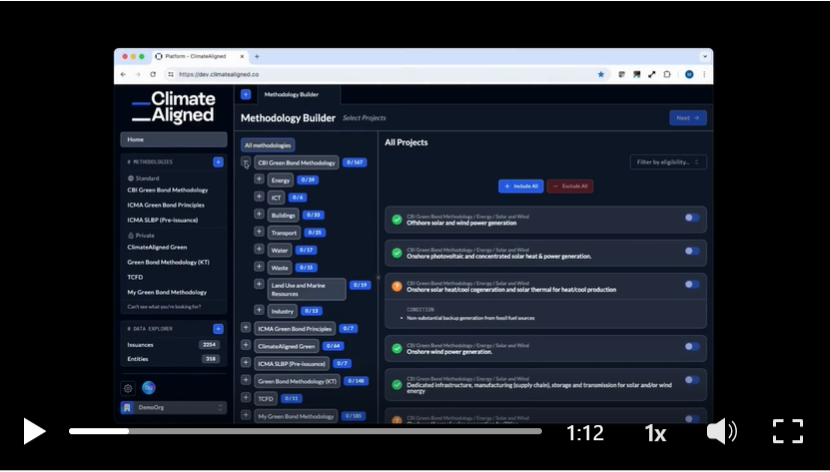Expand Land Use and Marine Resources category
Screen dimensions: 830x472
[259, 284]
